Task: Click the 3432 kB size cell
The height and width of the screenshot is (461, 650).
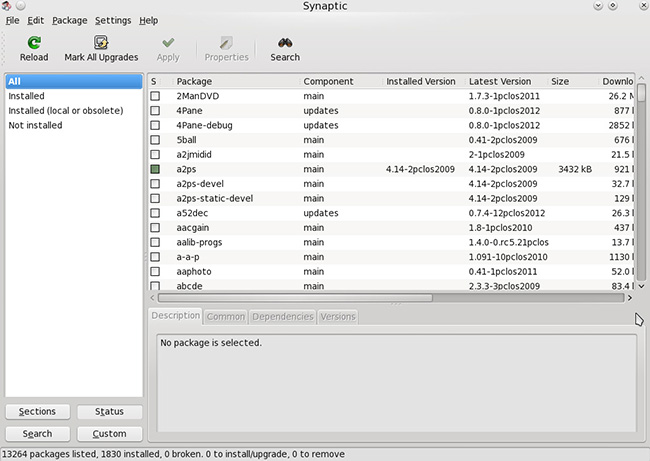Action: pyautogui.click(x=575, y=169)
